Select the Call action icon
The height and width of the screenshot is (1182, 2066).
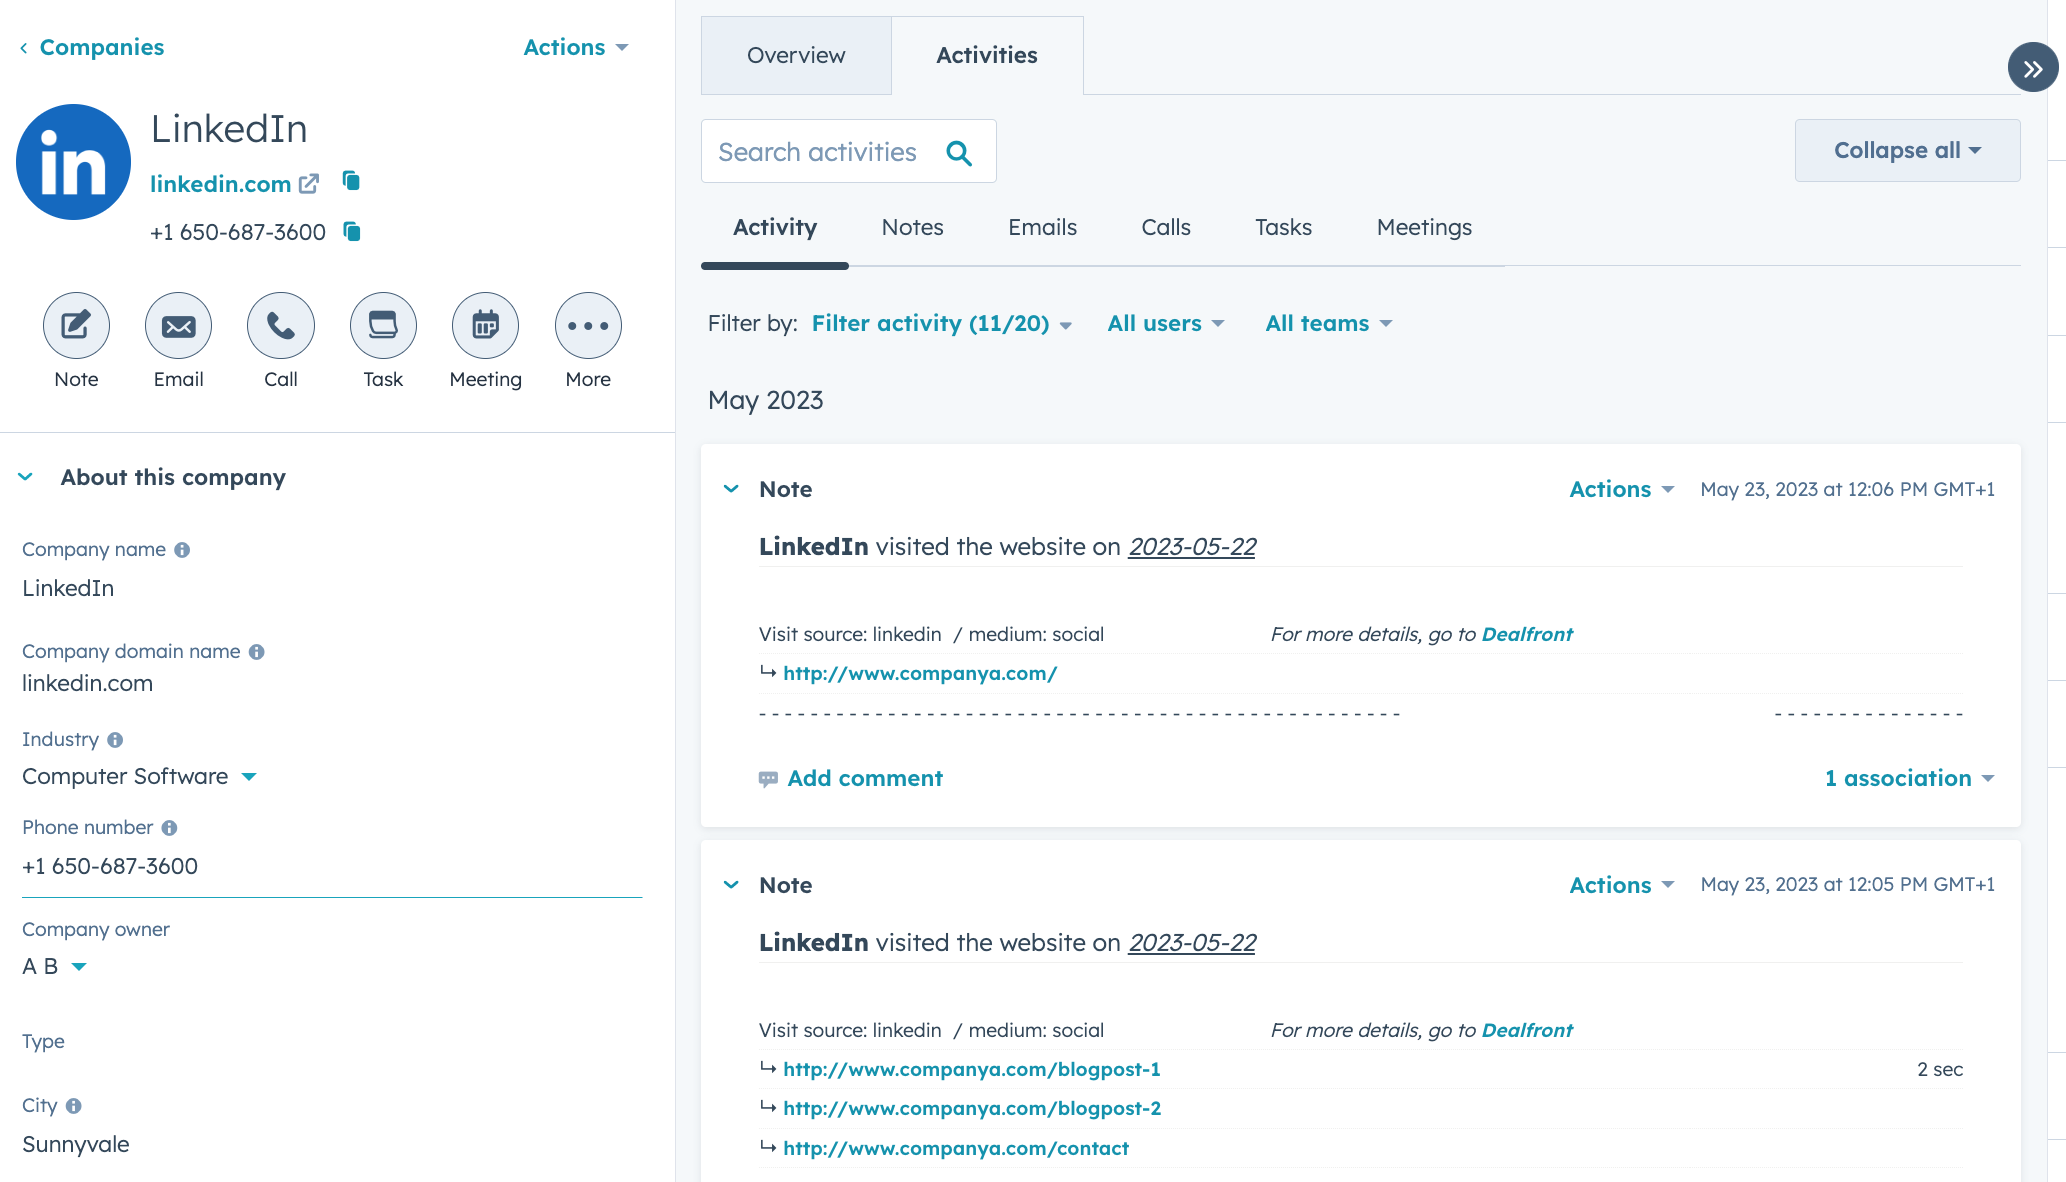(280, 325)
